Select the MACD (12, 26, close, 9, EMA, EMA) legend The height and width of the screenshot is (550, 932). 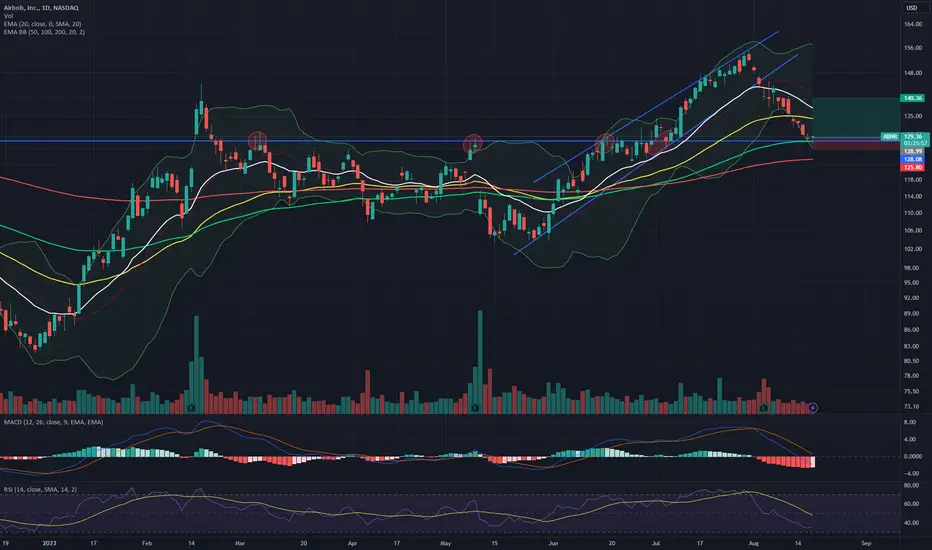pos(53,422)
